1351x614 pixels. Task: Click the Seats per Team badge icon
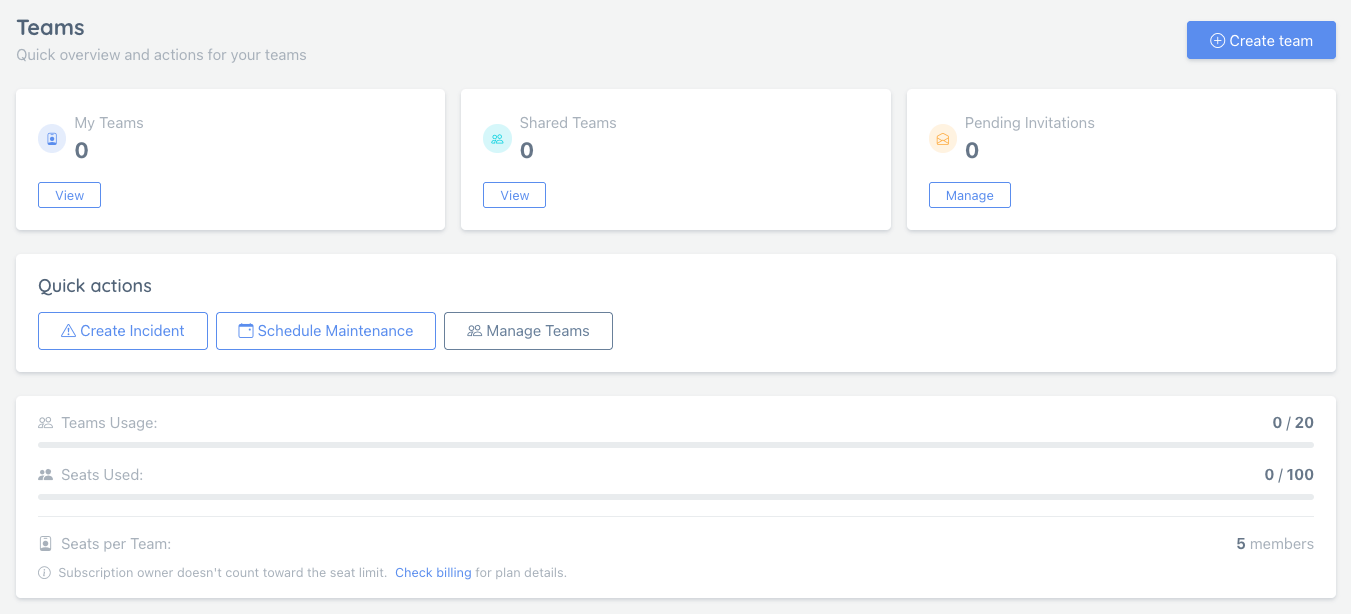[x=45, y=544]
